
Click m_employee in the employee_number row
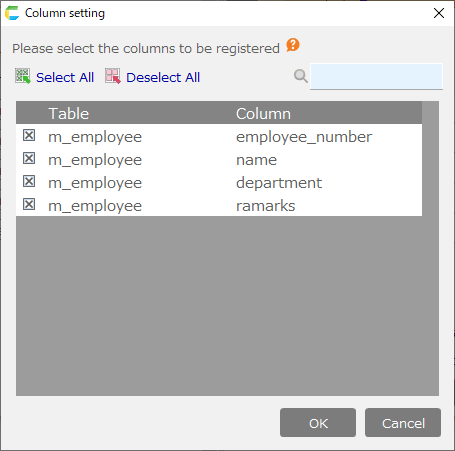[x=95, y=137]
